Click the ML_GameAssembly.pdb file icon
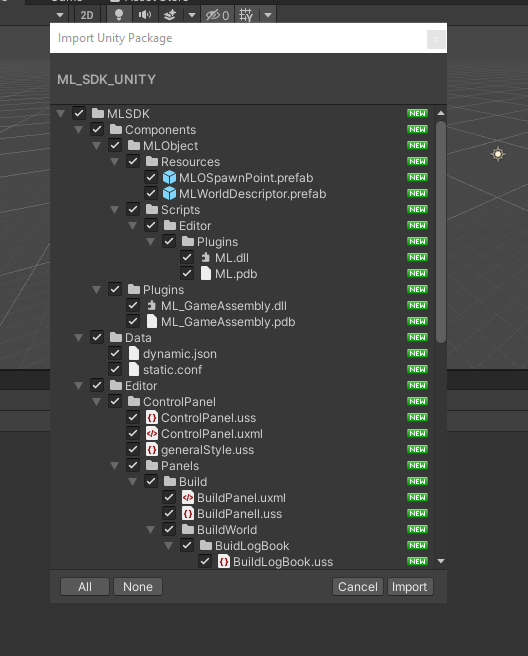The height and width of the screenshot is (656, 528). click(x=151, y=321)
